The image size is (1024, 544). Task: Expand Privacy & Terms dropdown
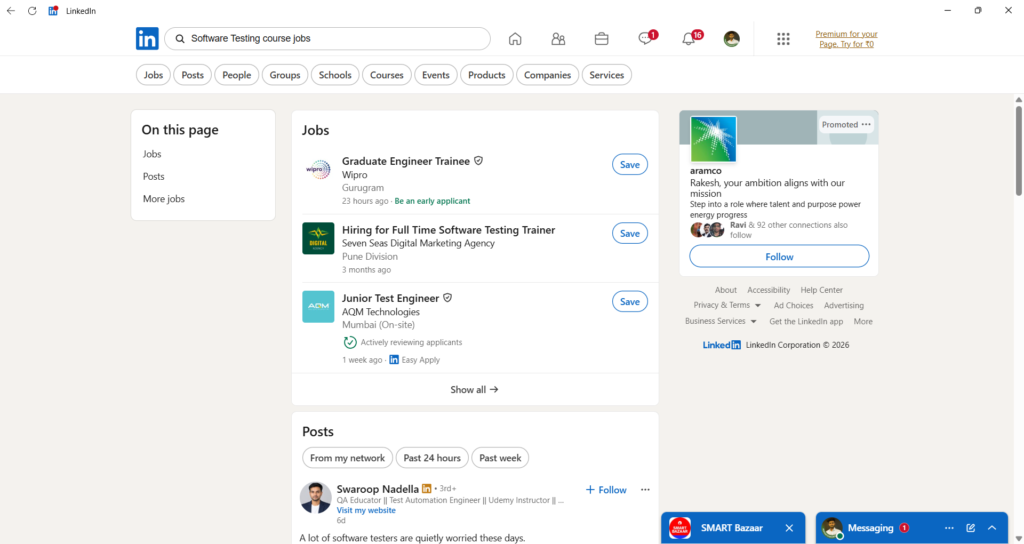(x=727, y=305)
